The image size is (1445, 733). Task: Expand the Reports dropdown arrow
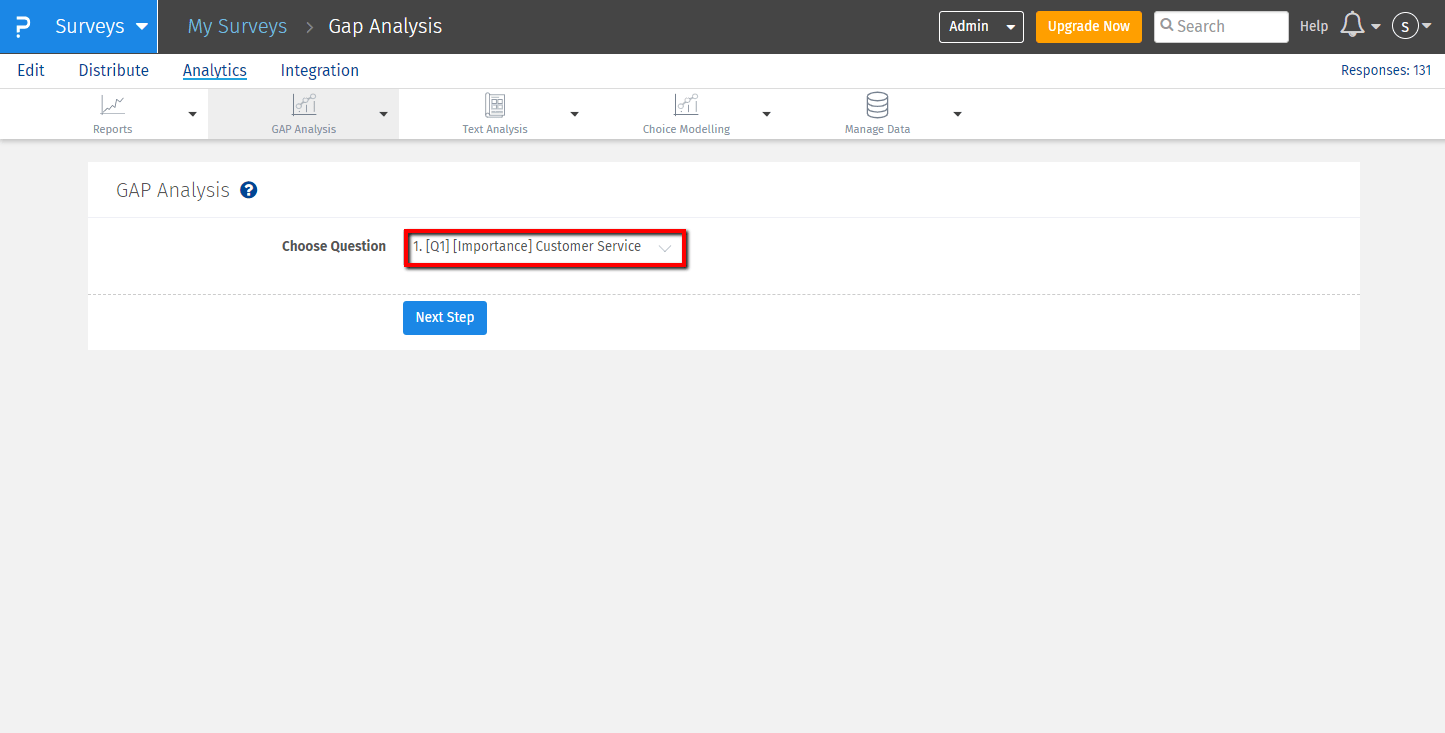[193, 114]
